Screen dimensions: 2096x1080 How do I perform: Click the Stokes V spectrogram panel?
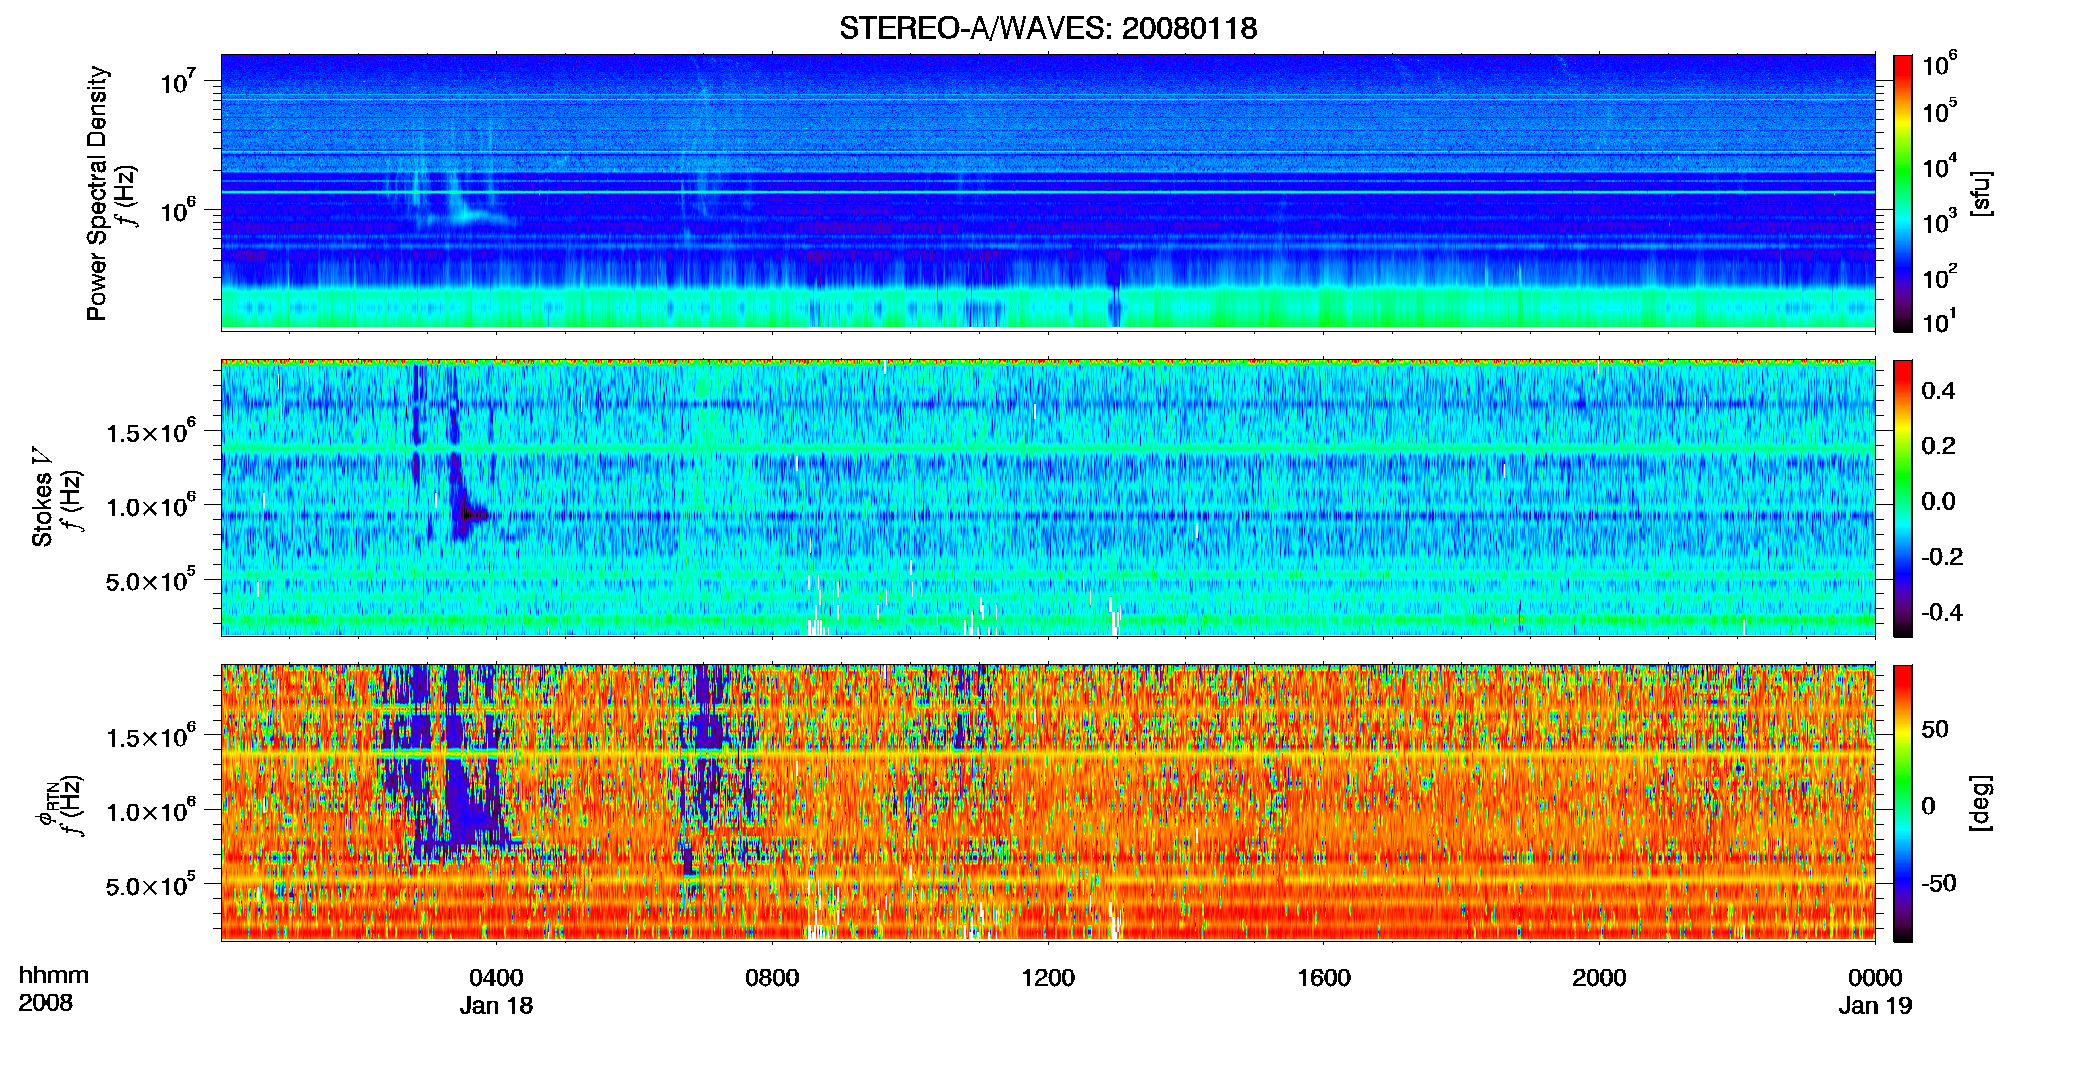[1048, 497]
